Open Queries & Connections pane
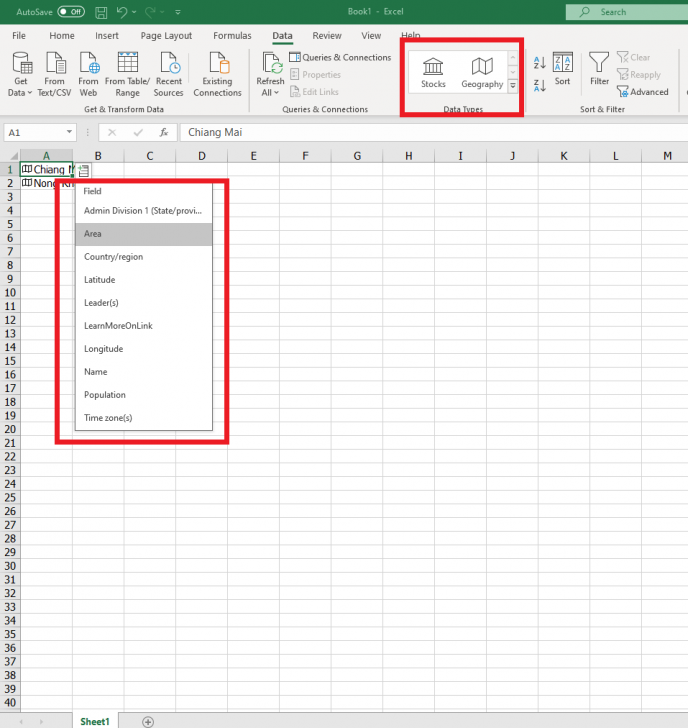This screenshot has width=688, height=728. (340, 58)
